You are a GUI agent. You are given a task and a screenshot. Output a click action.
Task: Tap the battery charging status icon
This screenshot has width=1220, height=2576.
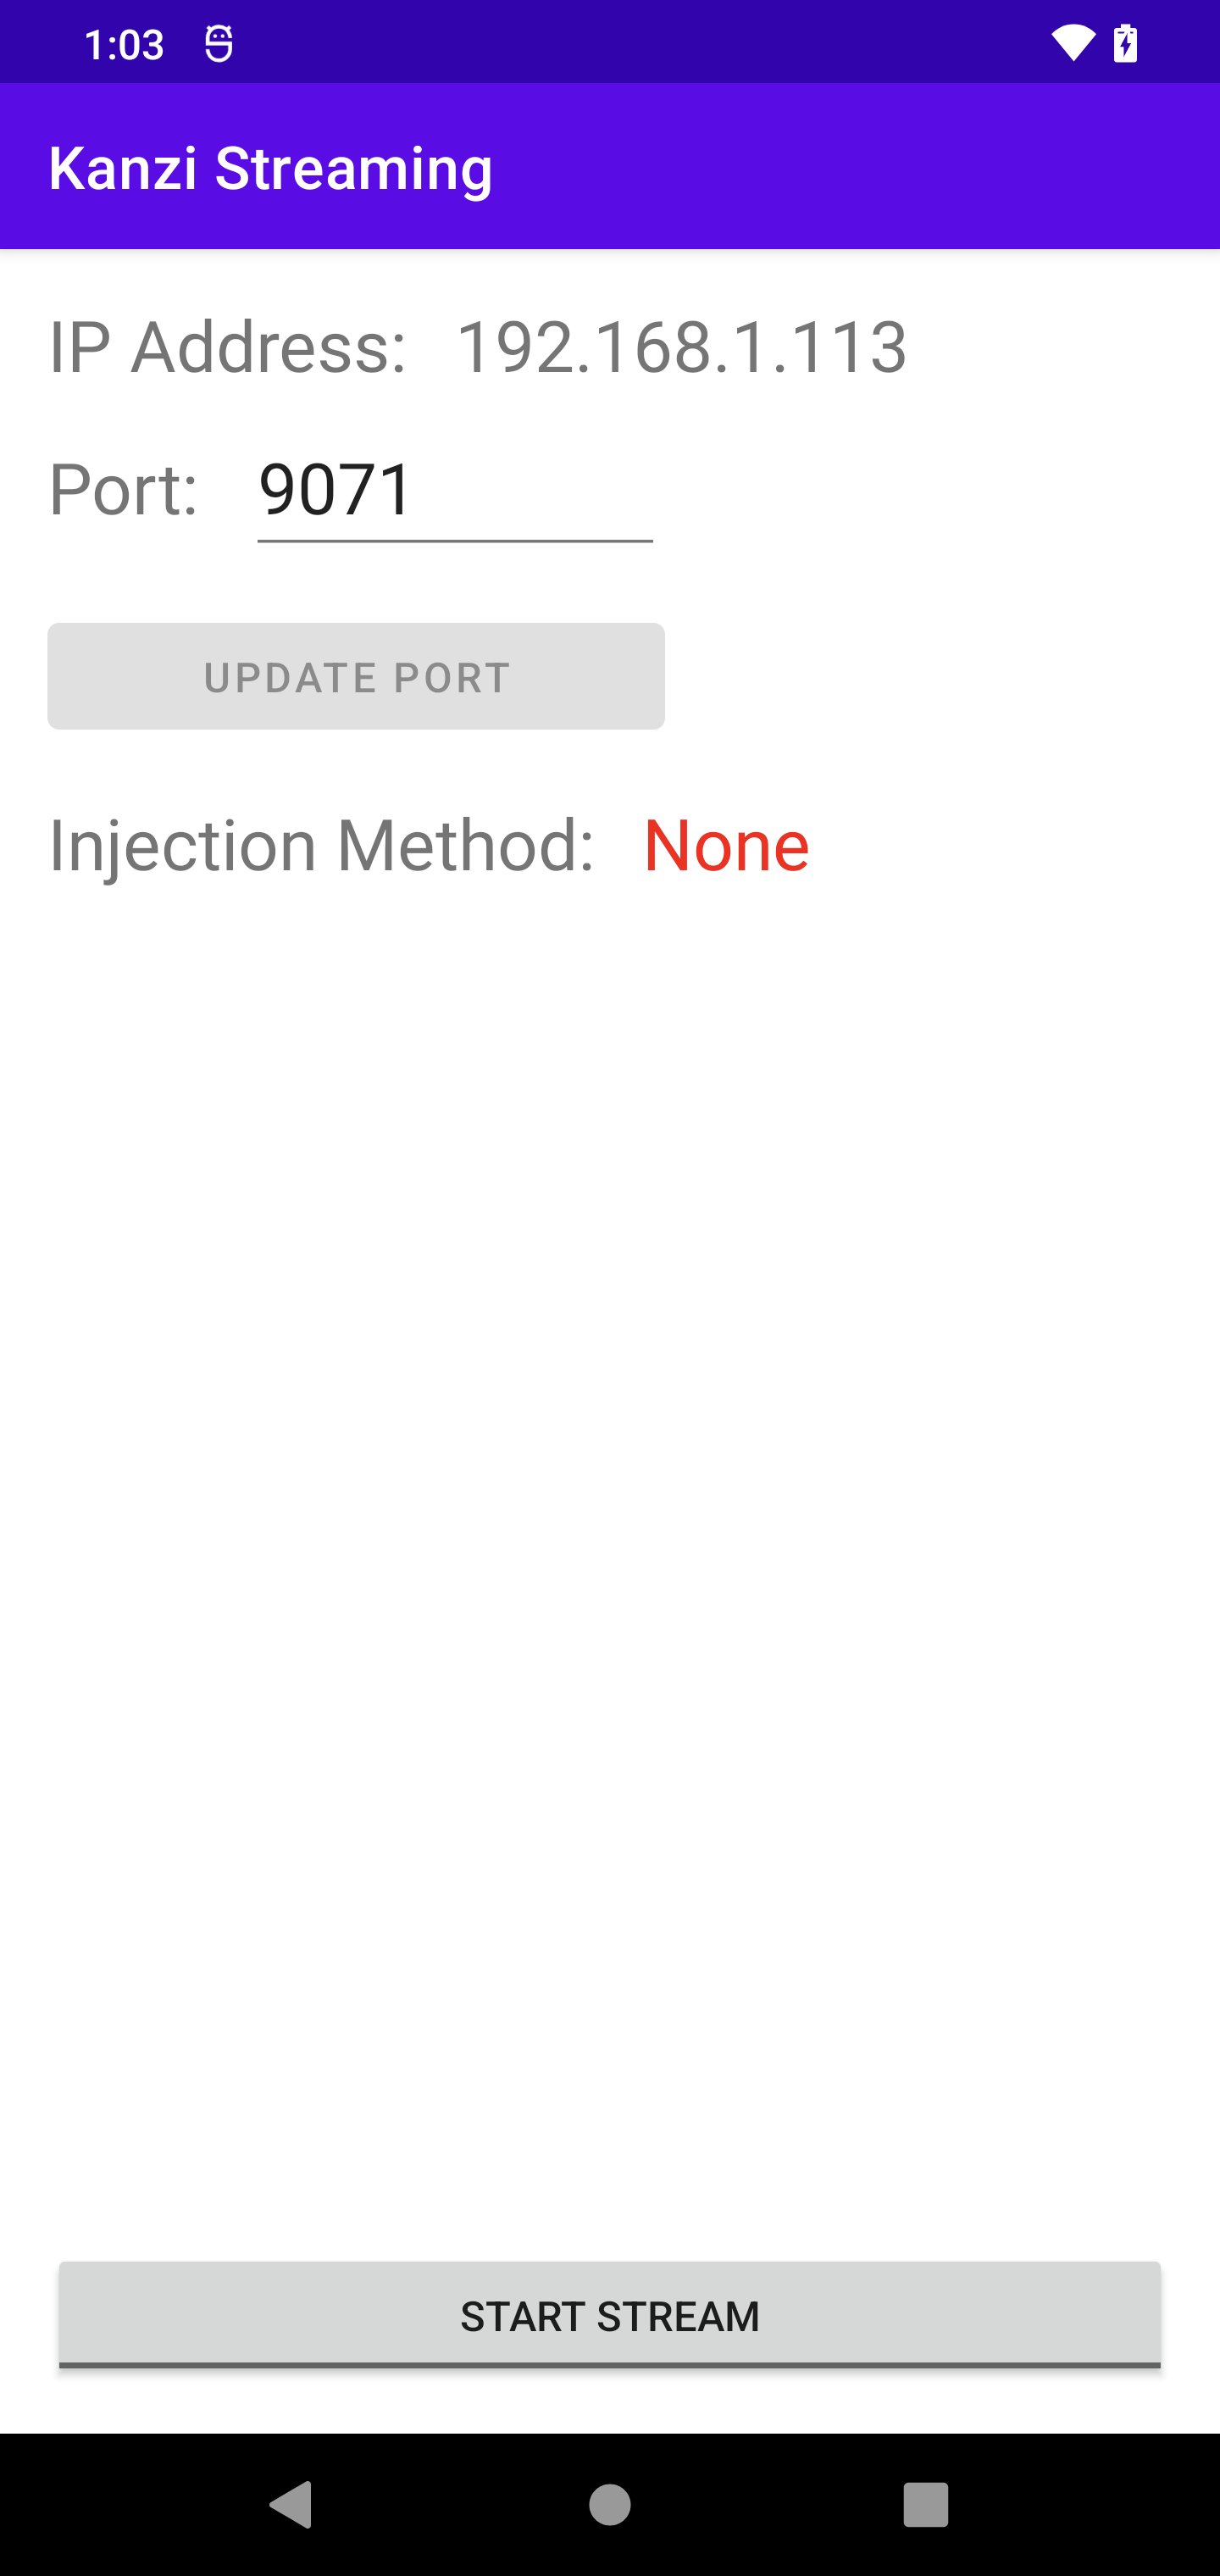[1126, 44]
